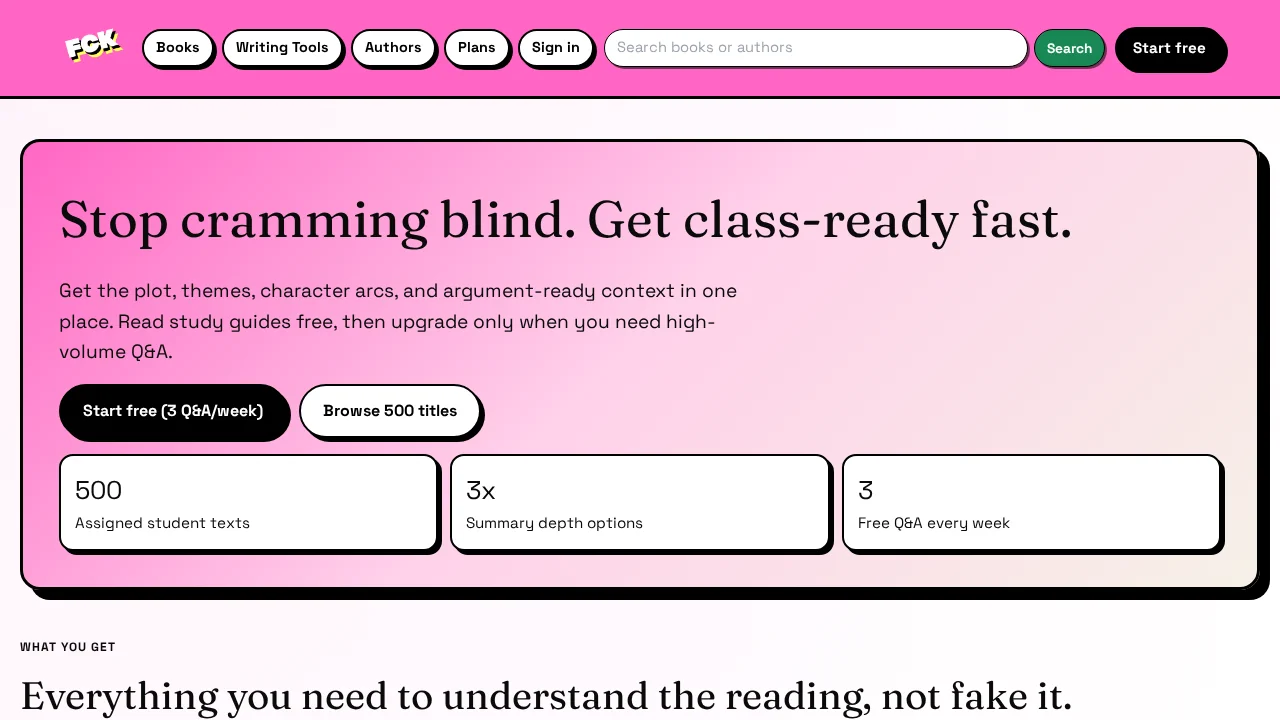Select Sign in from the navigation

(556, 47)
